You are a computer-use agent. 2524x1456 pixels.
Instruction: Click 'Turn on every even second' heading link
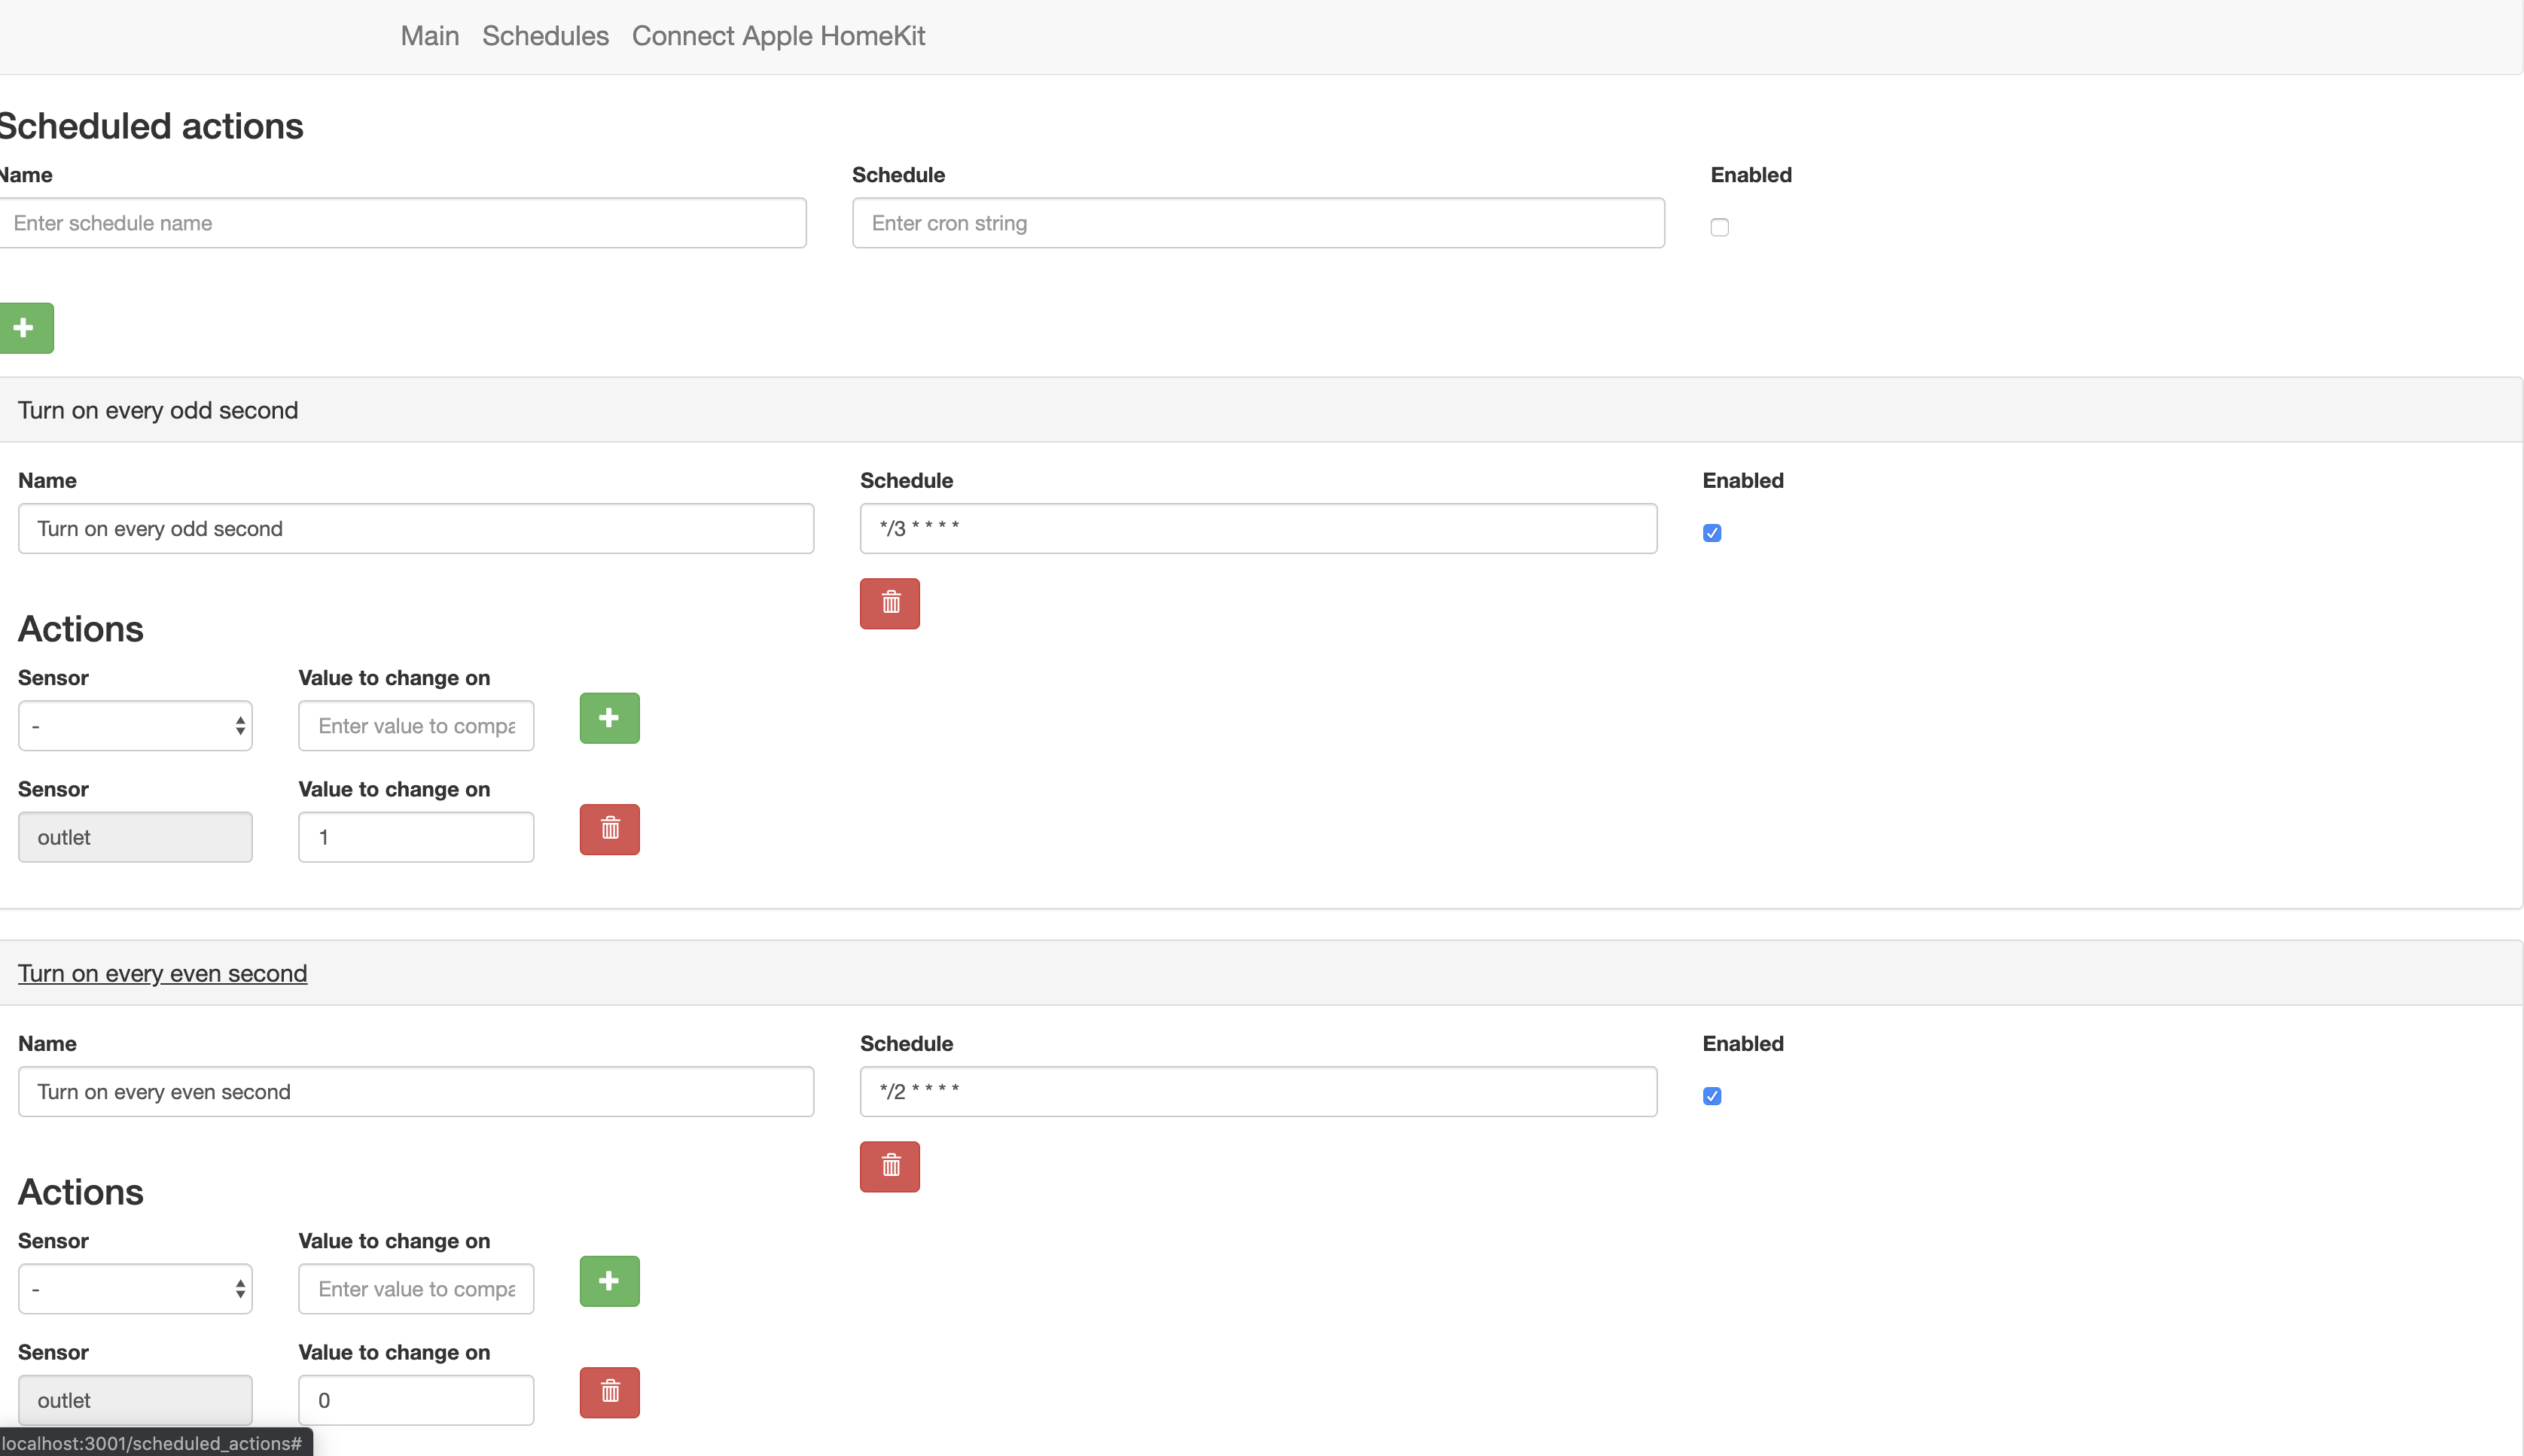162,973
